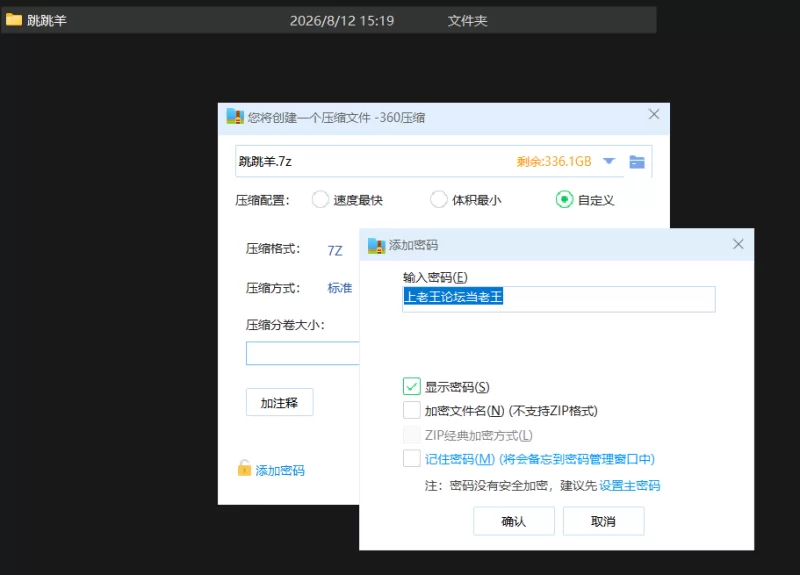
Task: Click the 剩余:336.1GB free space text
Action: pyautogui.click(x=554, y=162)
